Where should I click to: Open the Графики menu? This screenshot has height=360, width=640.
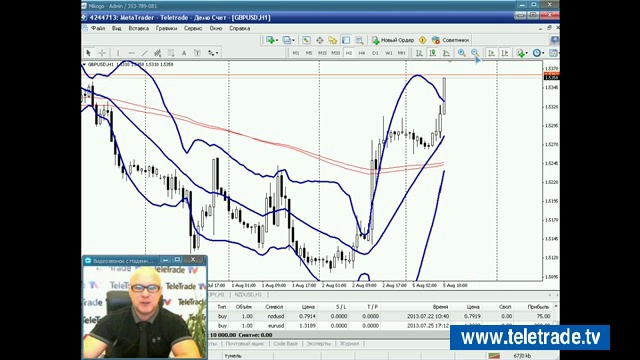[166, 28]
